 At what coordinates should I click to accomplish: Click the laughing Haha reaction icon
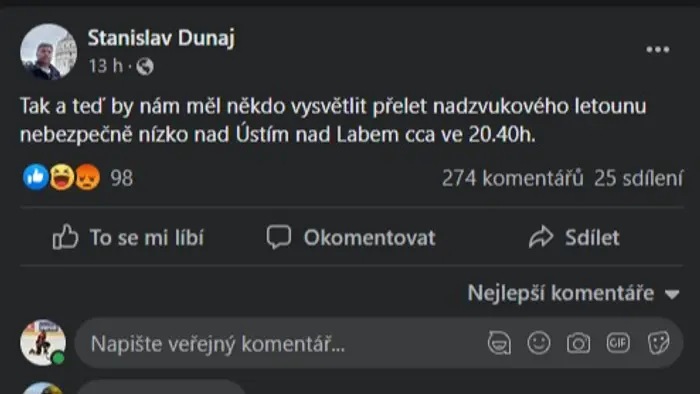click(x=62, y=177)
